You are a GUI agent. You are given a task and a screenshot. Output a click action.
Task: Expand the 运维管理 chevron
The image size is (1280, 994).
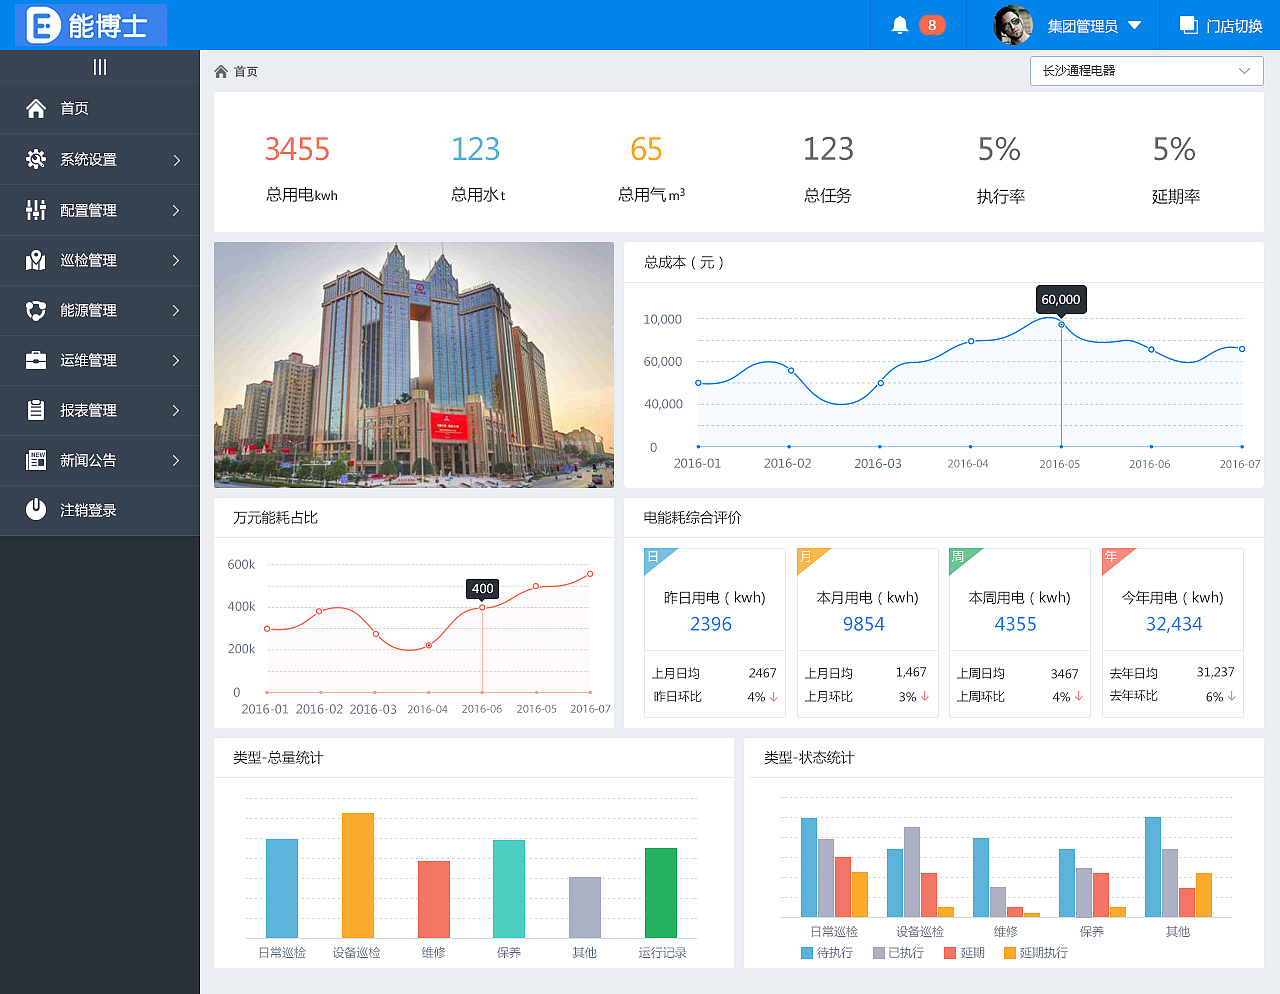click(x=176, y=360)
